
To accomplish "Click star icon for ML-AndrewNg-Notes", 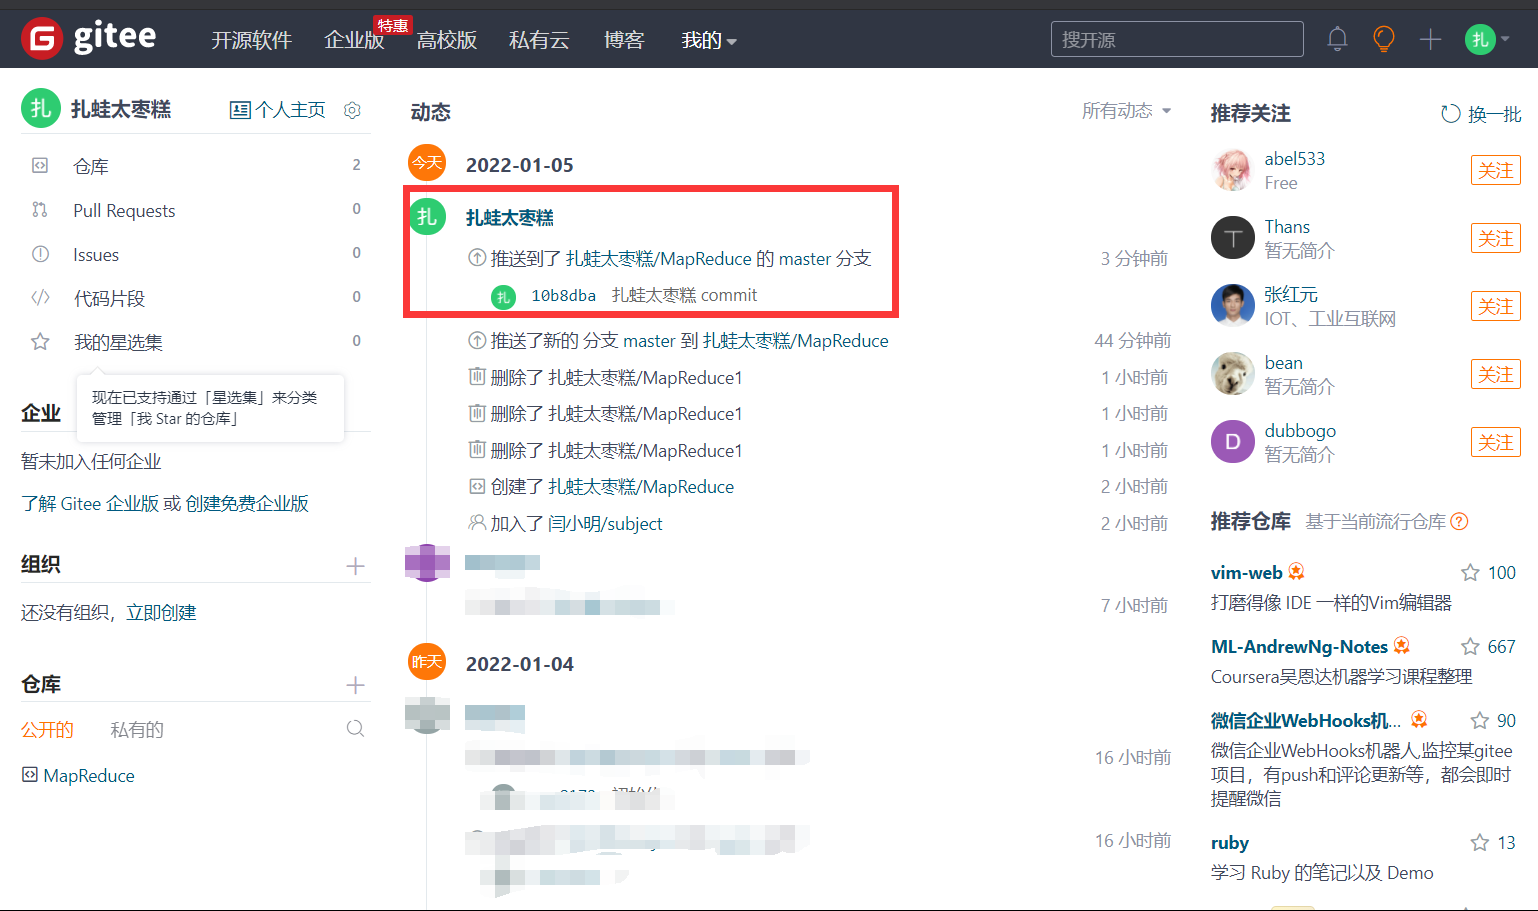I will (x=1470, y=647).
